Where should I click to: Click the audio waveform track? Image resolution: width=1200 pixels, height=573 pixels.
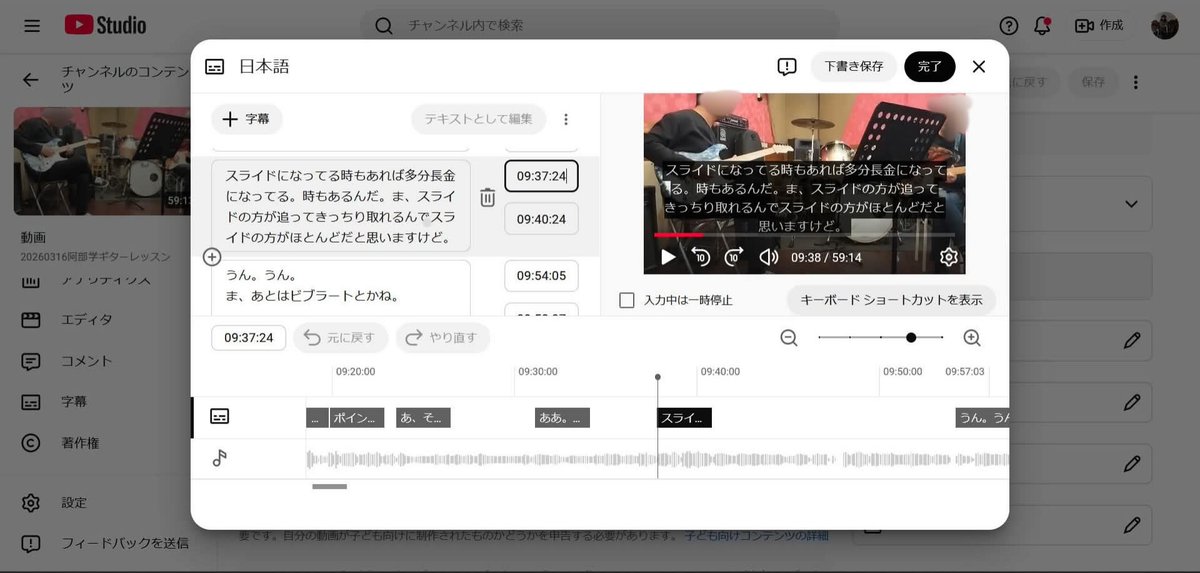click(657, 459)
